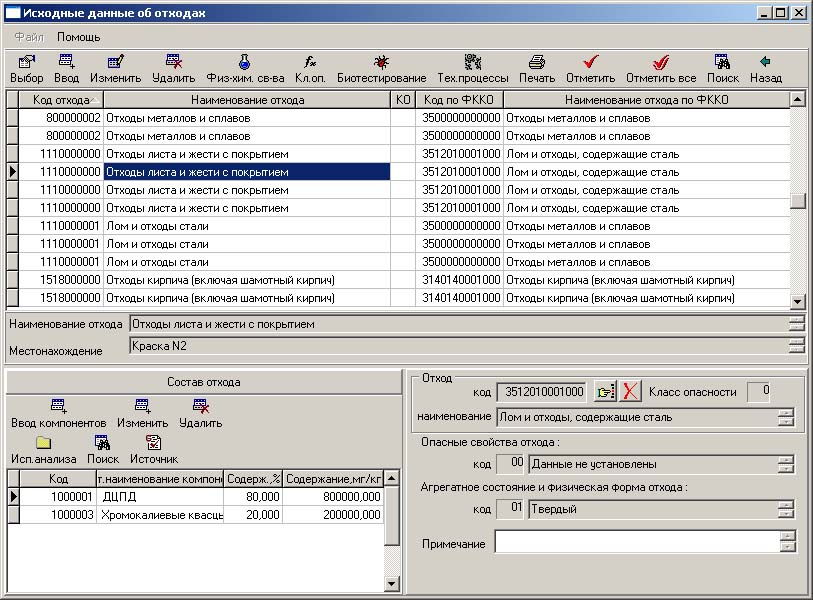
Task: Click Отметить все double checkmark icon
Action: pyautogui.click(x=660, y=69)
